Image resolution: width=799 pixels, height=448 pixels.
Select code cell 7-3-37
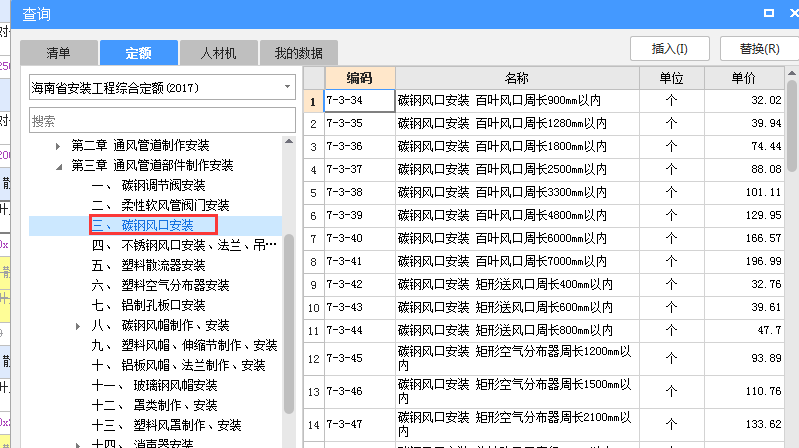pos(360,169)
